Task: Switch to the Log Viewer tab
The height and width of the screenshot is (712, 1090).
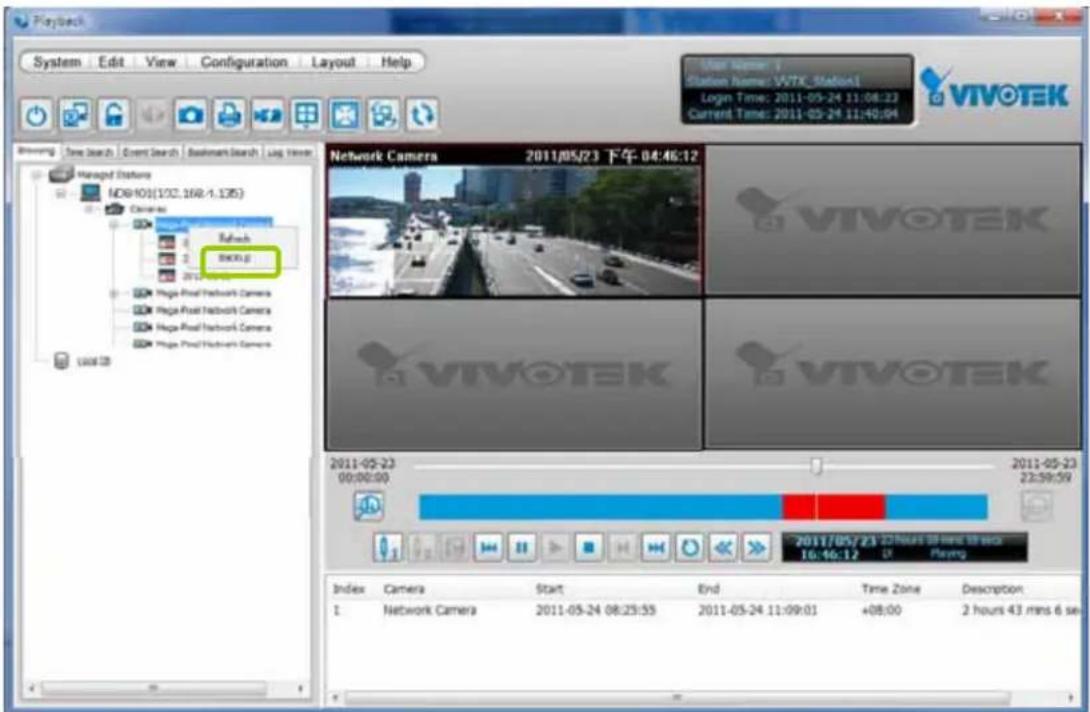Action: pos(289,152)
